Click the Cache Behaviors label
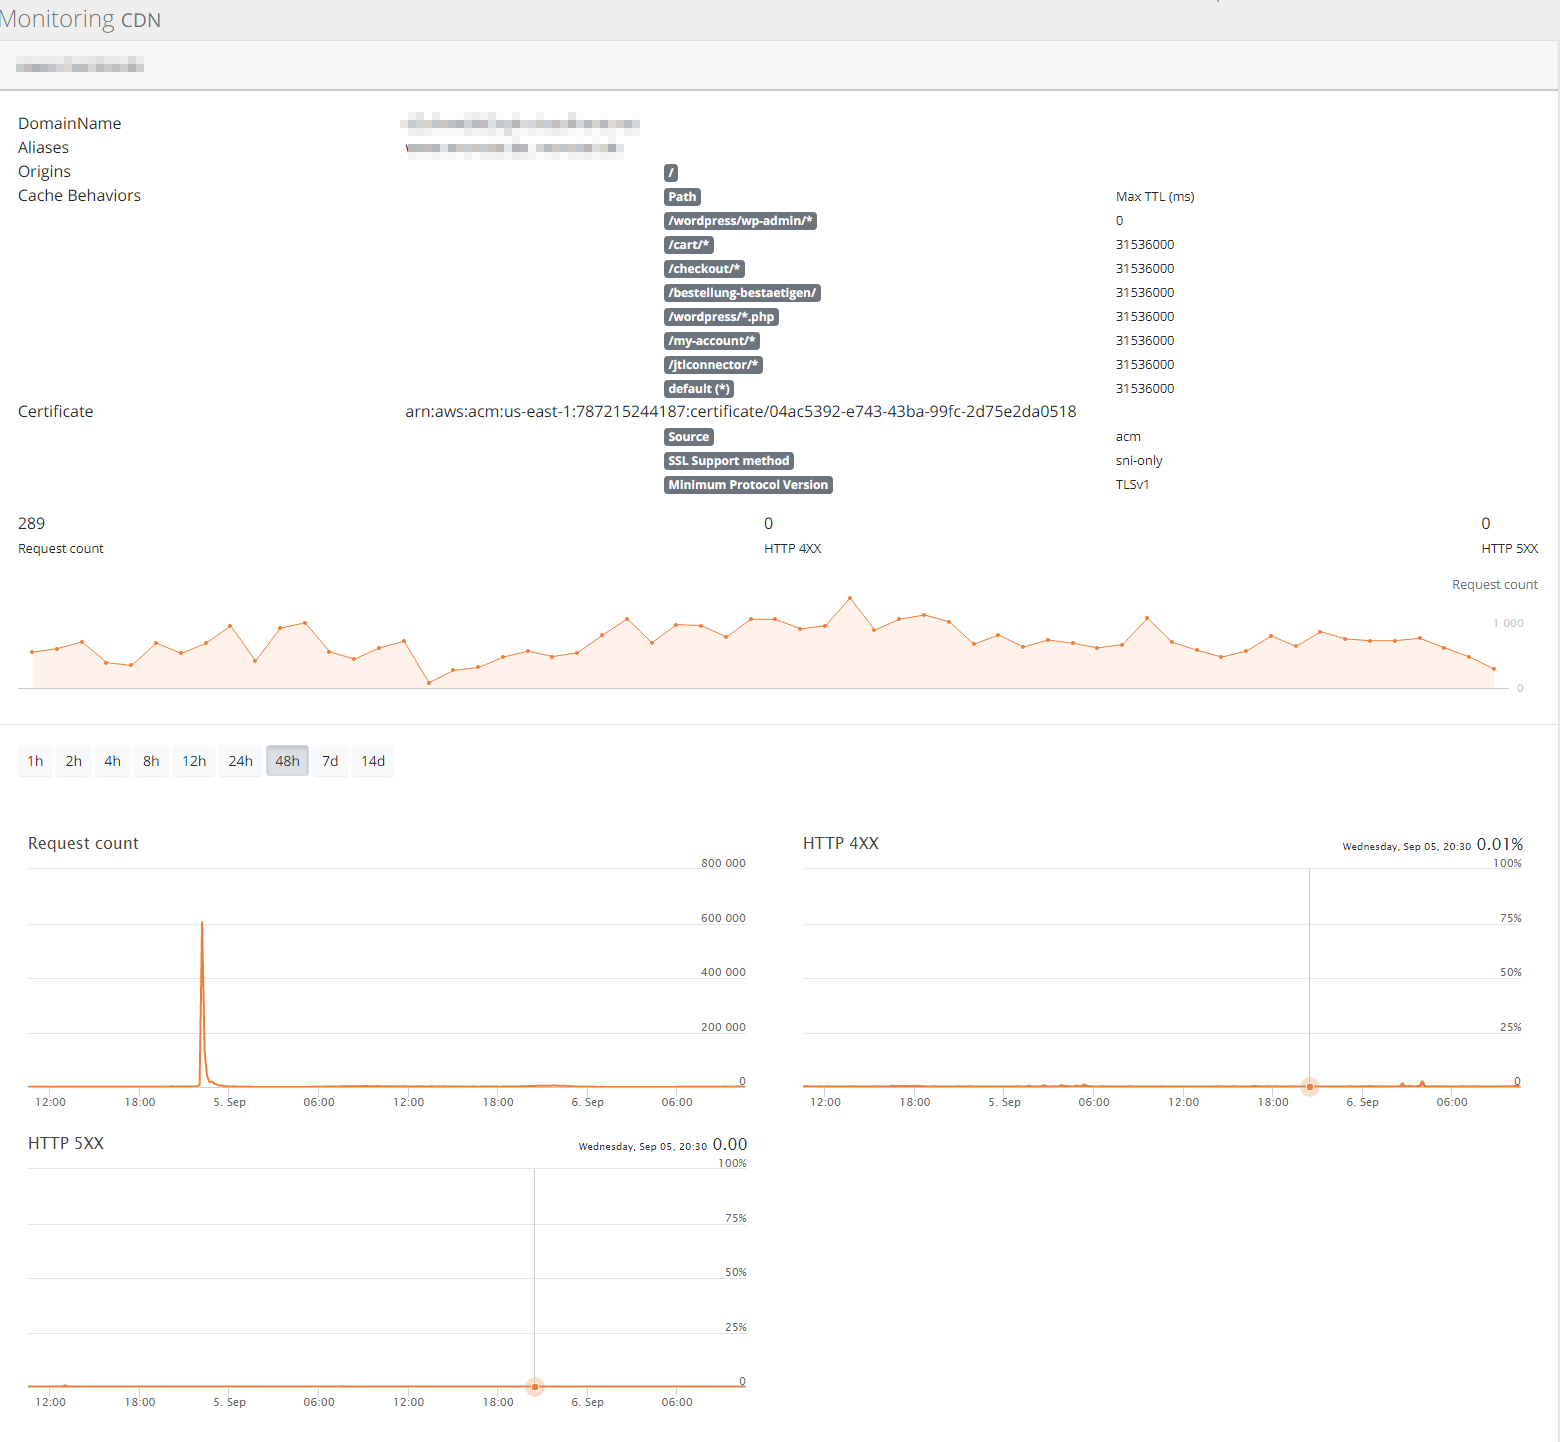This screenshot has width=1560, height=1442. point(79,196)
